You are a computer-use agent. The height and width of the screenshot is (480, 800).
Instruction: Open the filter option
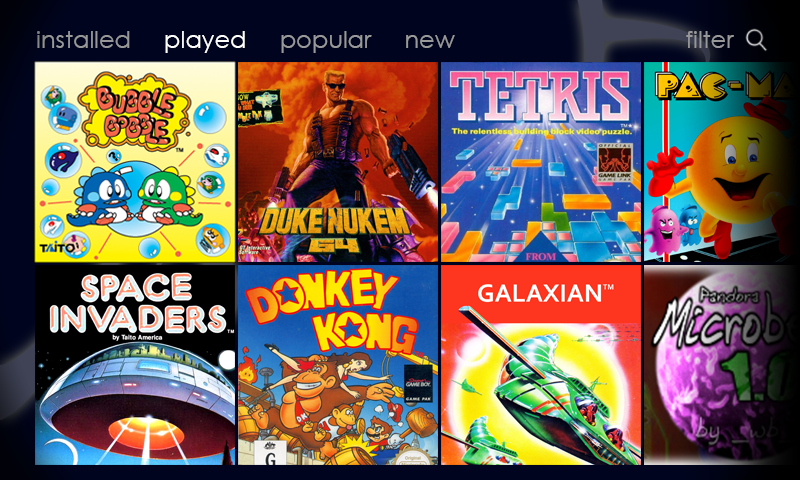(710, 40)
